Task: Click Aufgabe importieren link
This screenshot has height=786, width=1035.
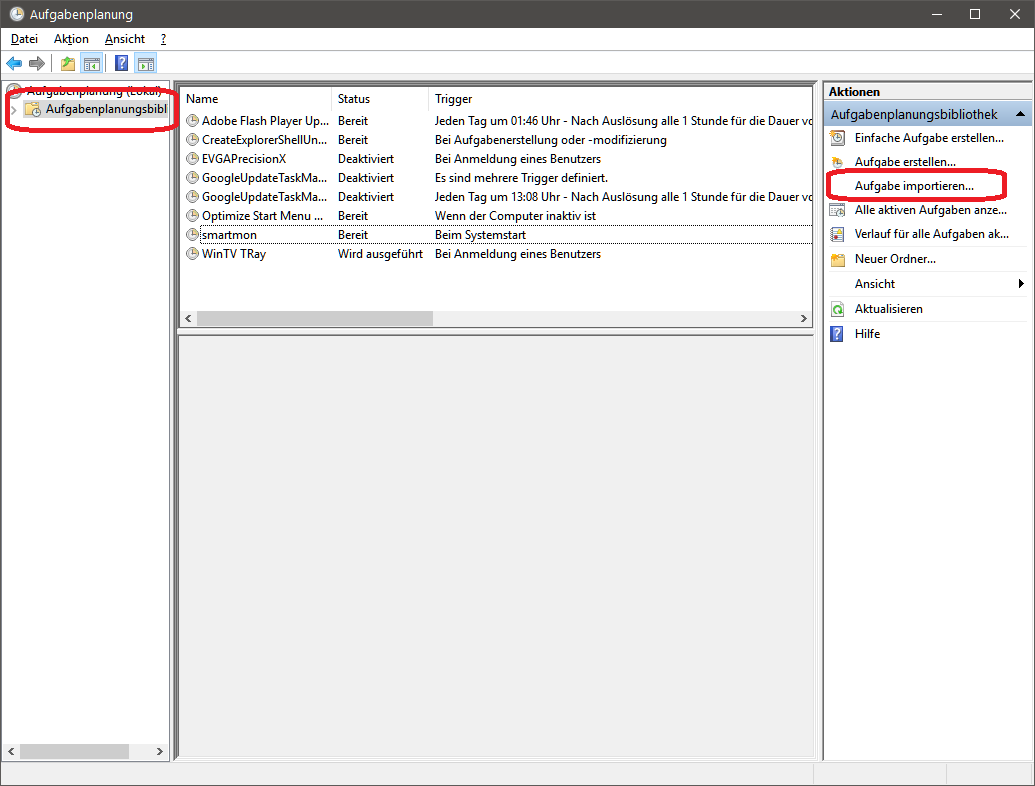Action: pos(913,186)
